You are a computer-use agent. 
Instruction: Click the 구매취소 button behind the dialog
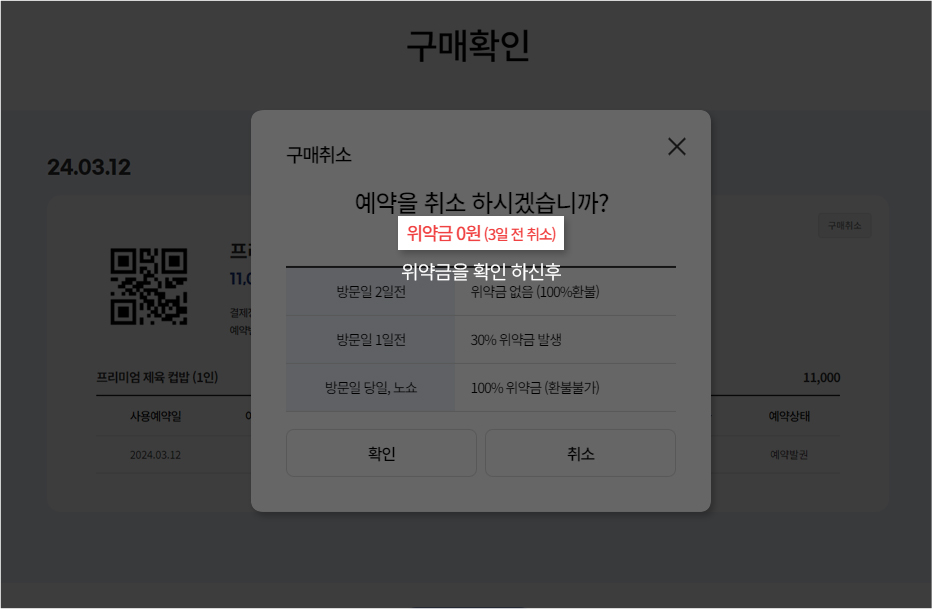[845, 224]
